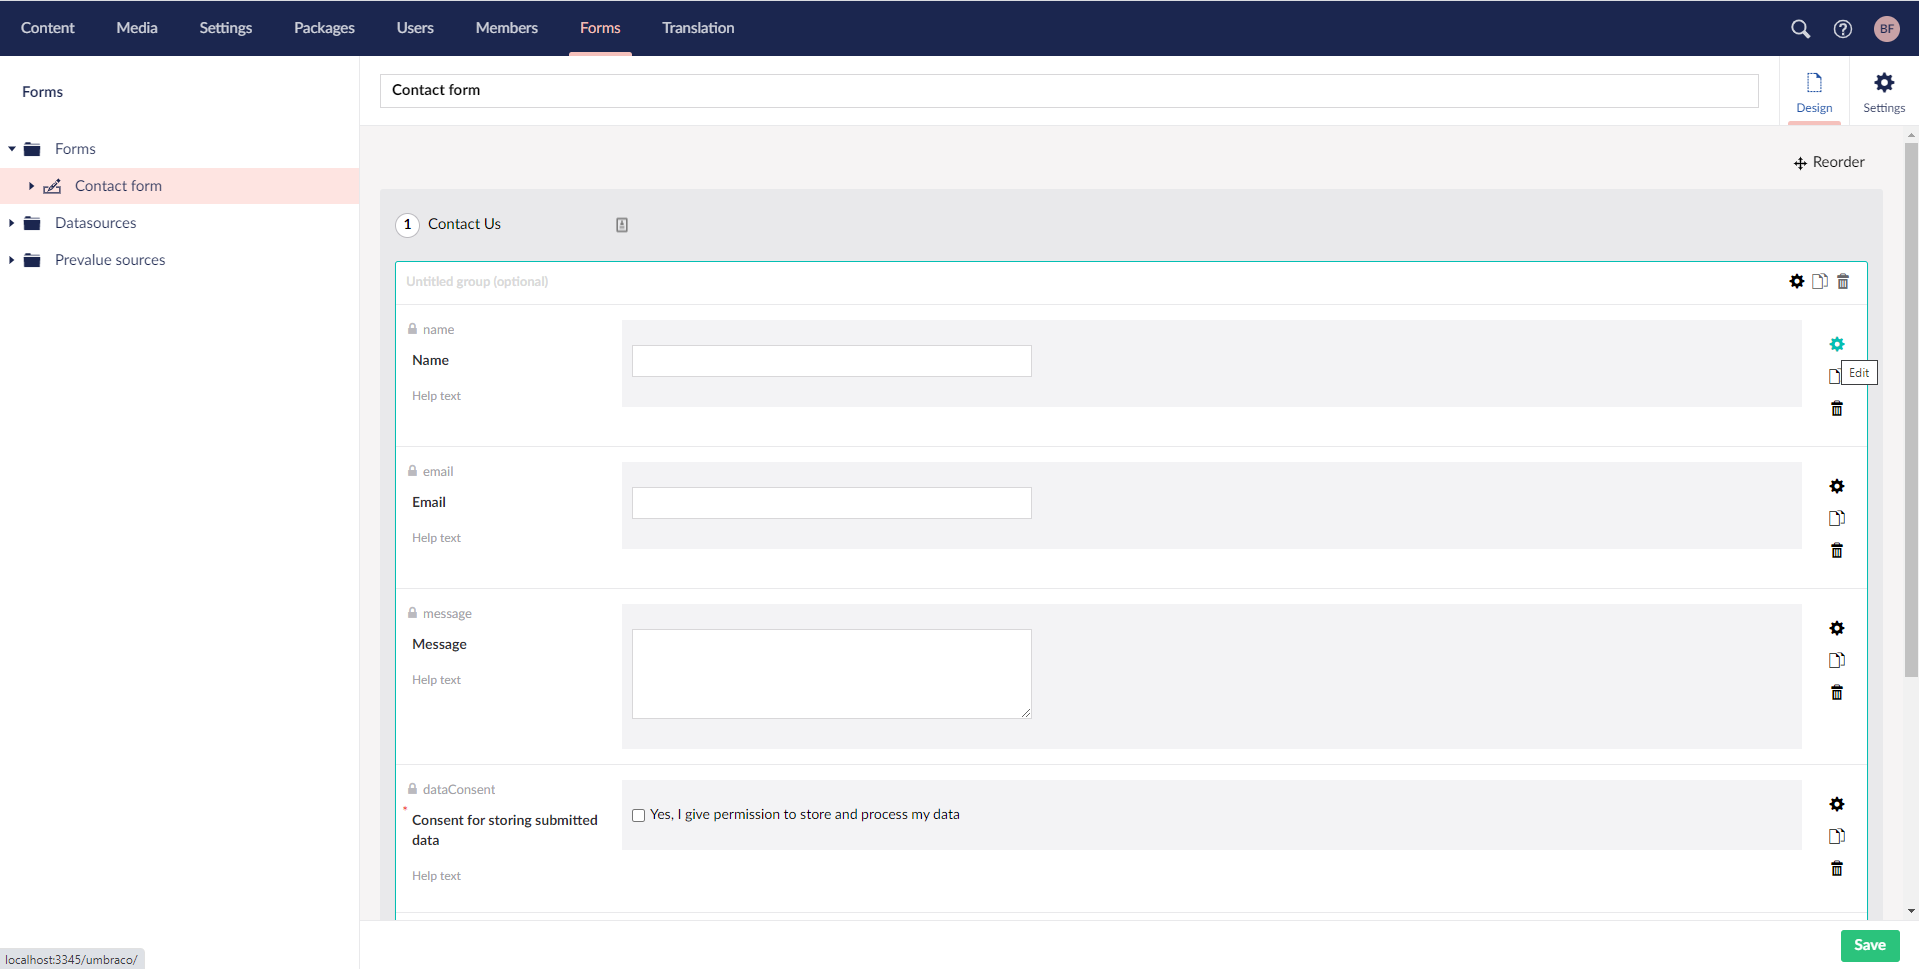Copy the Message field
Screen dimensions: 1919x969
1837,659
